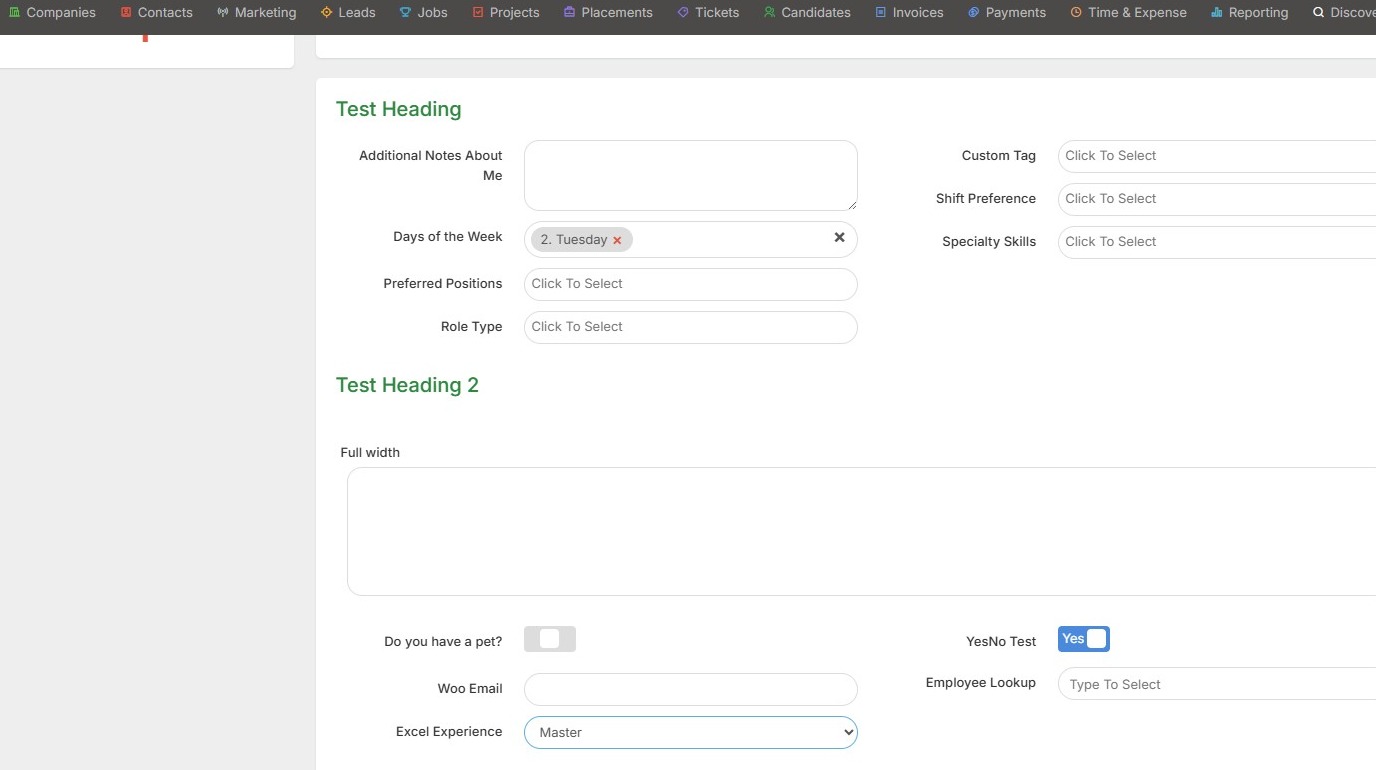The image size is (1376, 770).
Task: Click the "Excel Experience" field label
Action: [449, 732]
